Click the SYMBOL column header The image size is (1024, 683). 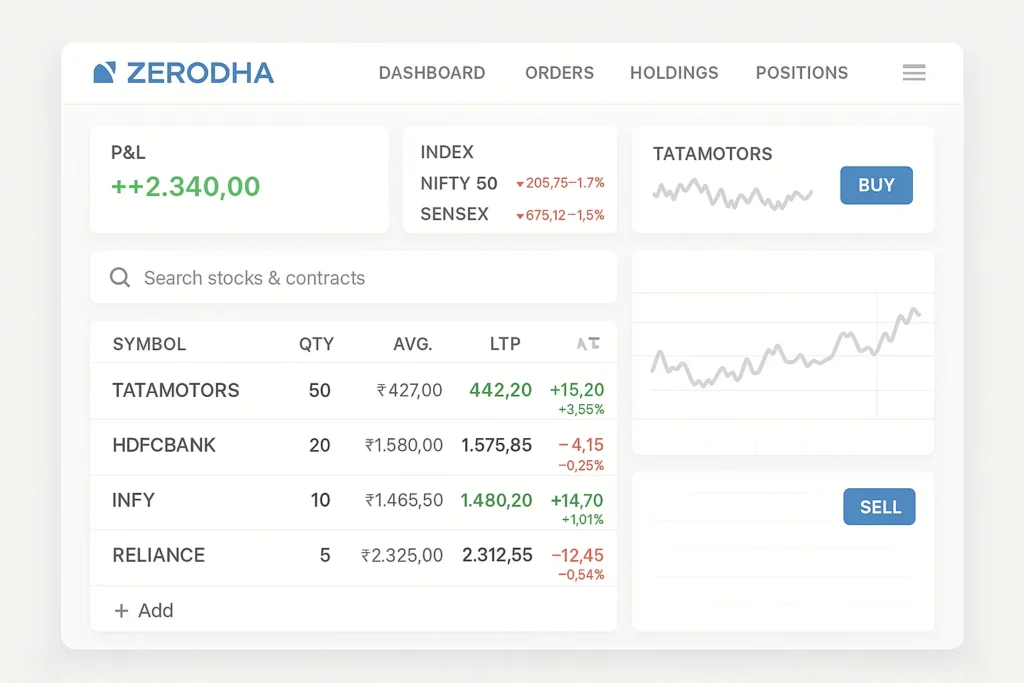tap(149, 342)
